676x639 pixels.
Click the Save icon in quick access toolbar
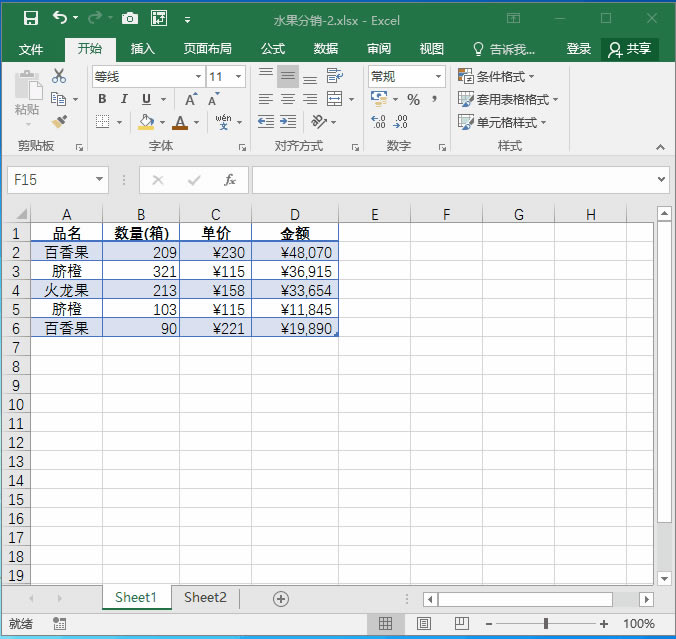point(30,18)
